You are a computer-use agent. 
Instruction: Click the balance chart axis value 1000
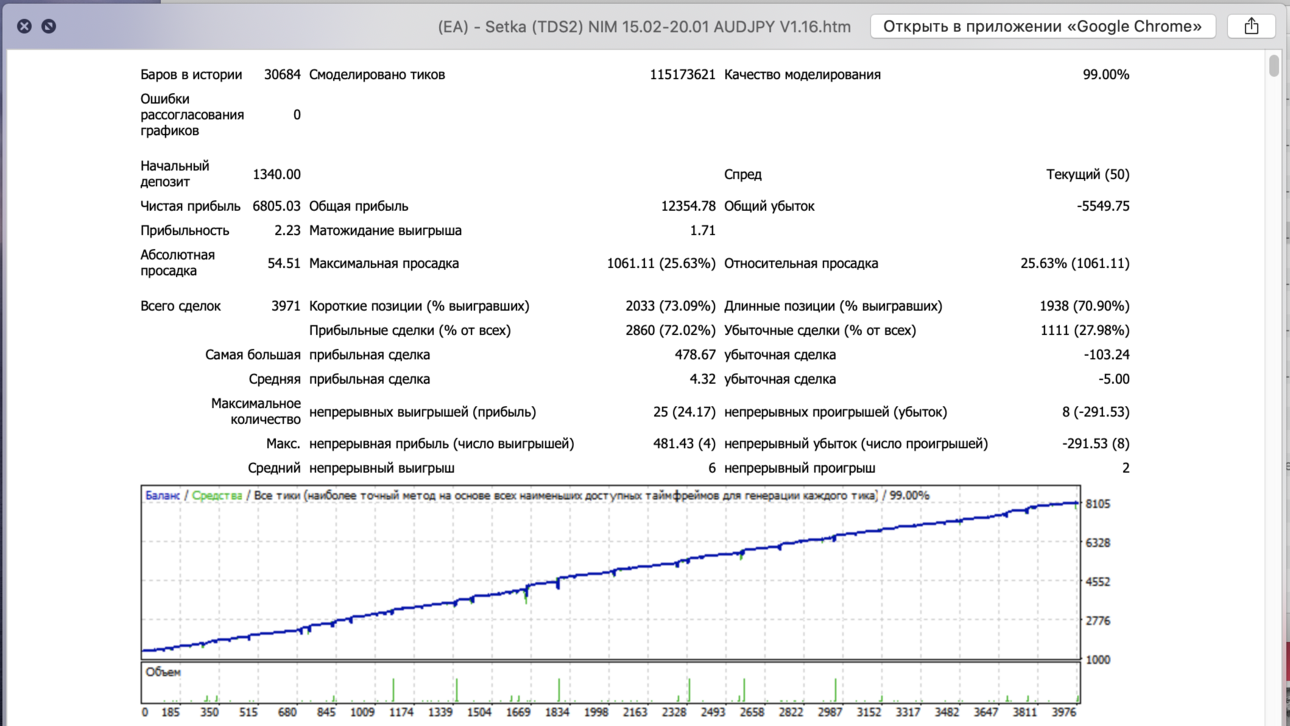click(1098, 660)
